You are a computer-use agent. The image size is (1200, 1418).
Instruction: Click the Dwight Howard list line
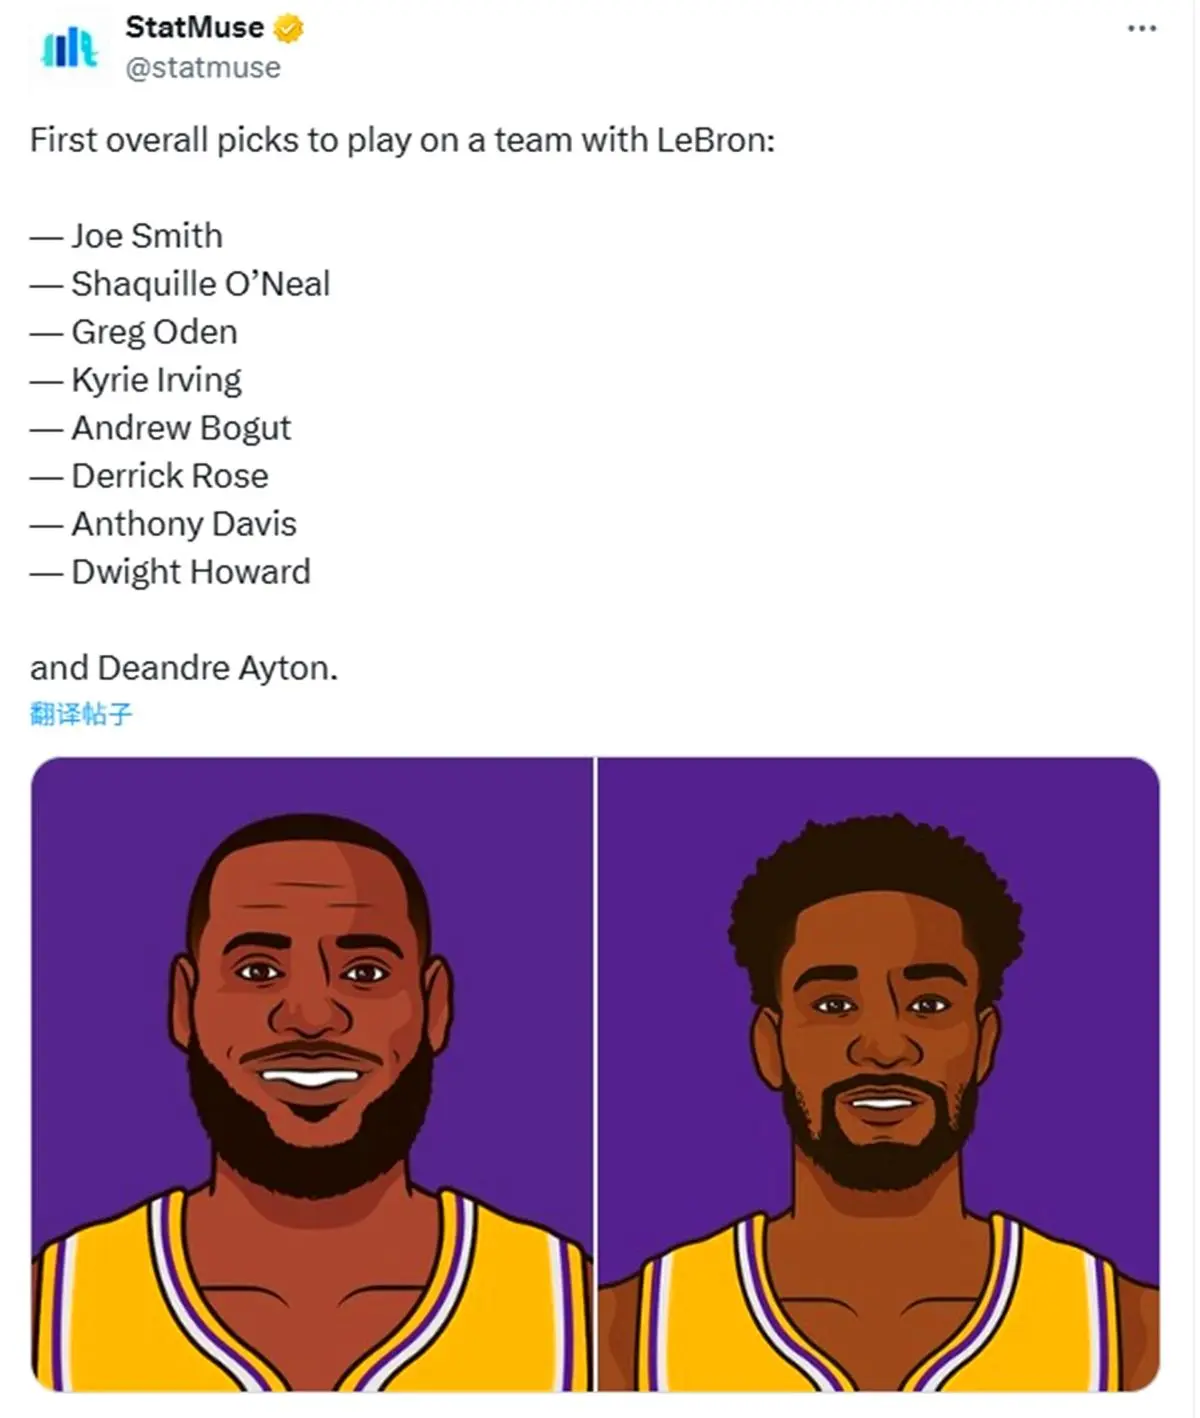coord(171,572)
